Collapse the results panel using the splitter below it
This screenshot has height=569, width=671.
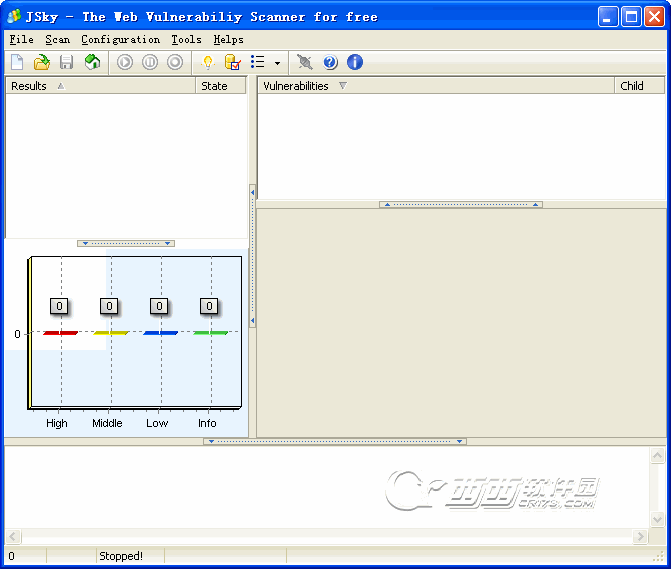(126, 243)
